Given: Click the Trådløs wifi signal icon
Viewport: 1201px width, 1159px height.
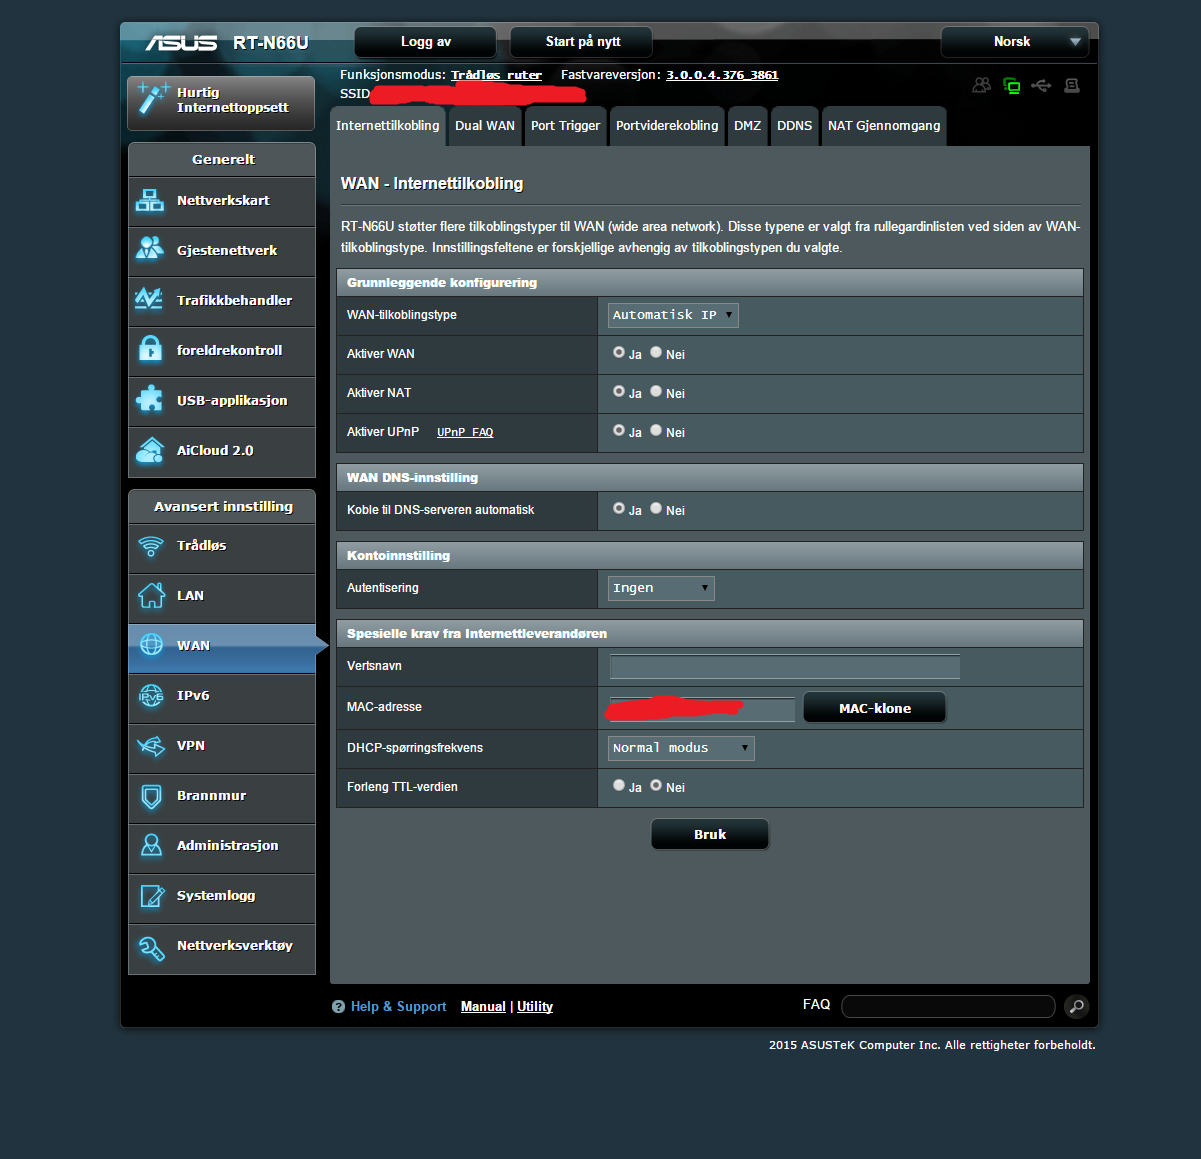Looking at the screenshot, I should pos(151,546).
